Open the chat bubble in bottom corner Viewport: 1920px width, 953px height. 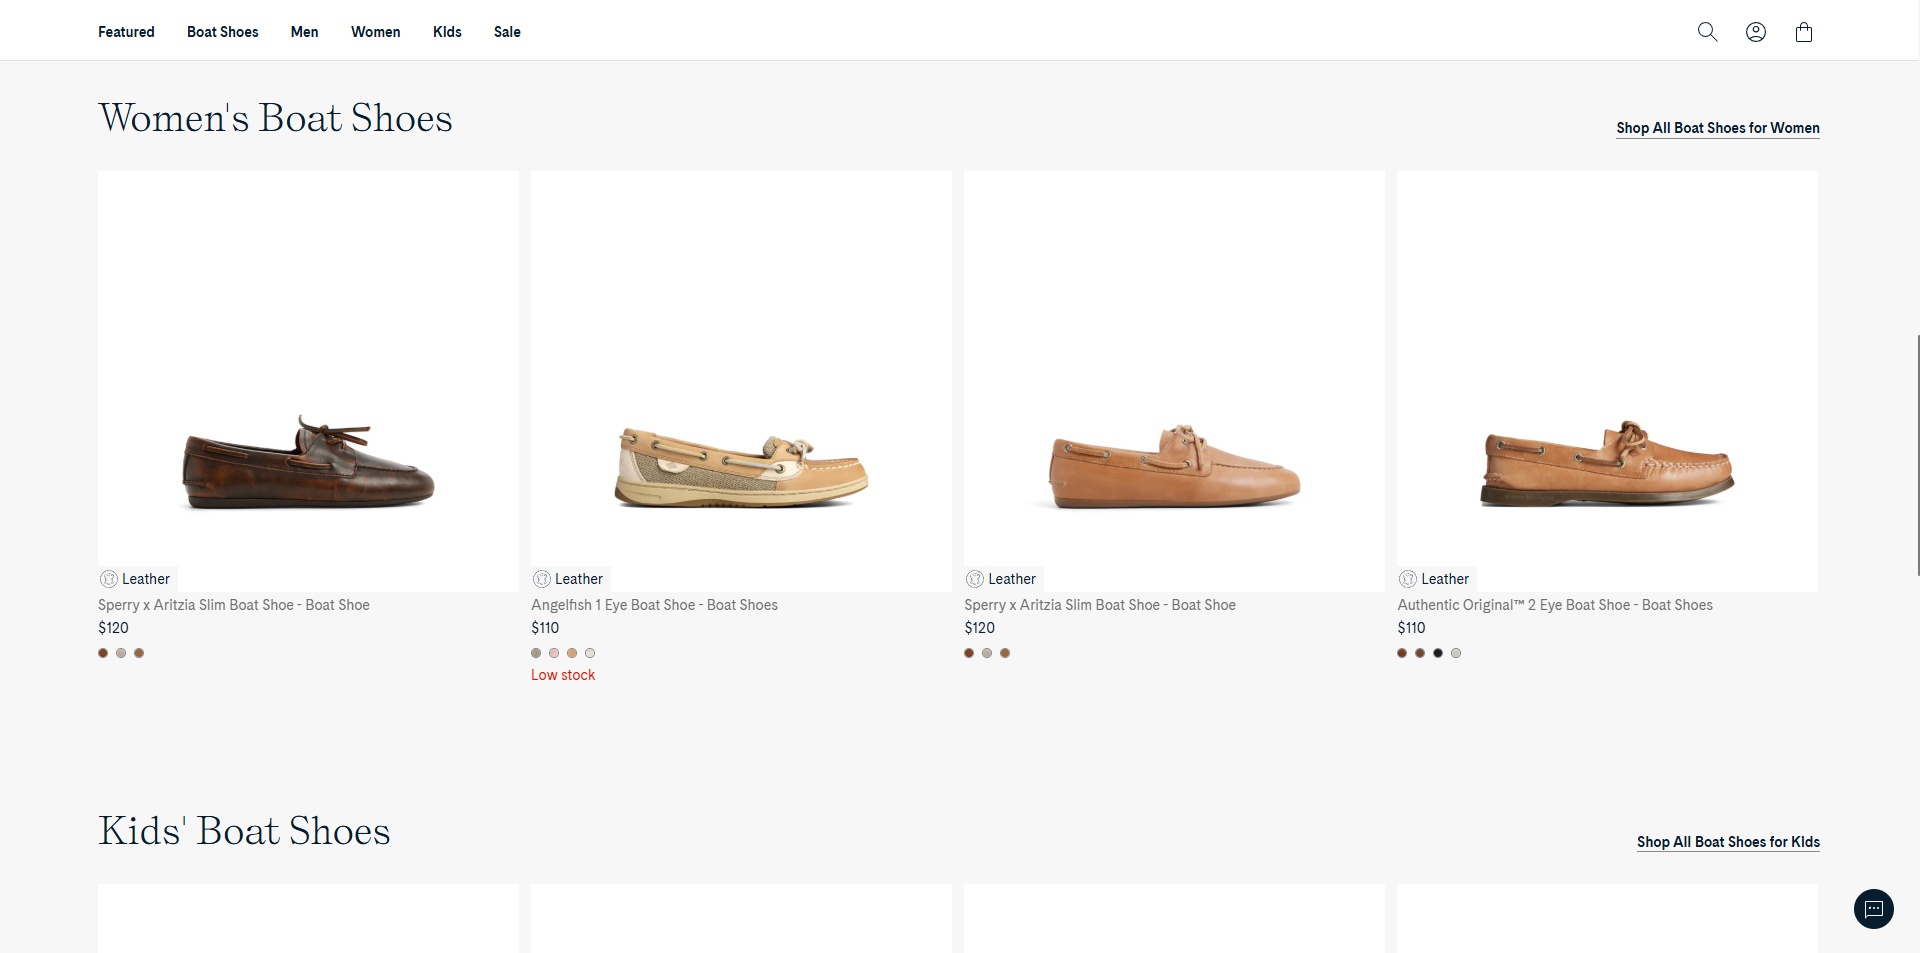tap(1874, 909)
